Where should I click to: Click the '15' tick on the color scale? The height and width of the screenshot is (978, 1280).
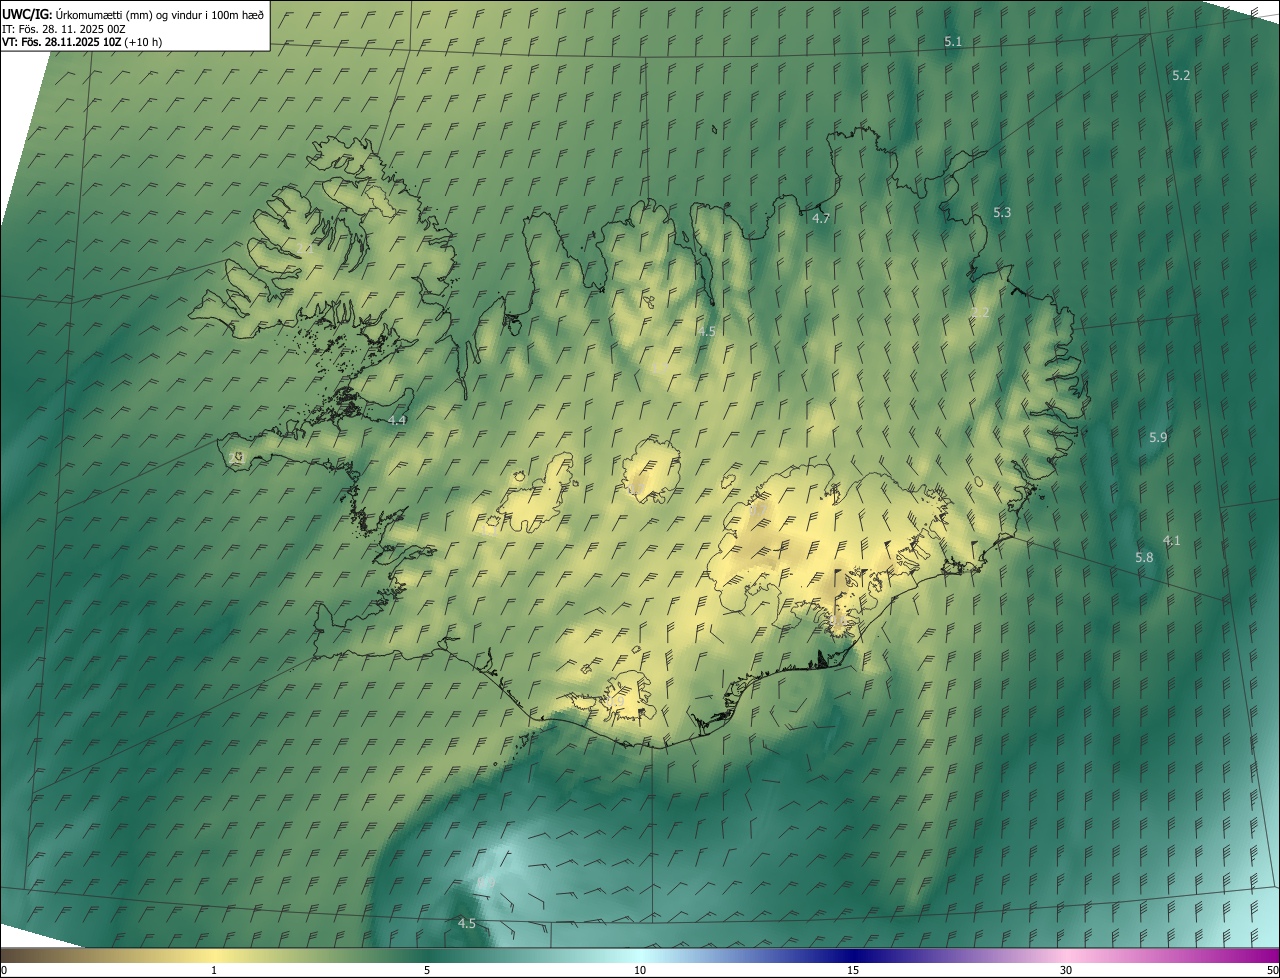click(853, 970)
